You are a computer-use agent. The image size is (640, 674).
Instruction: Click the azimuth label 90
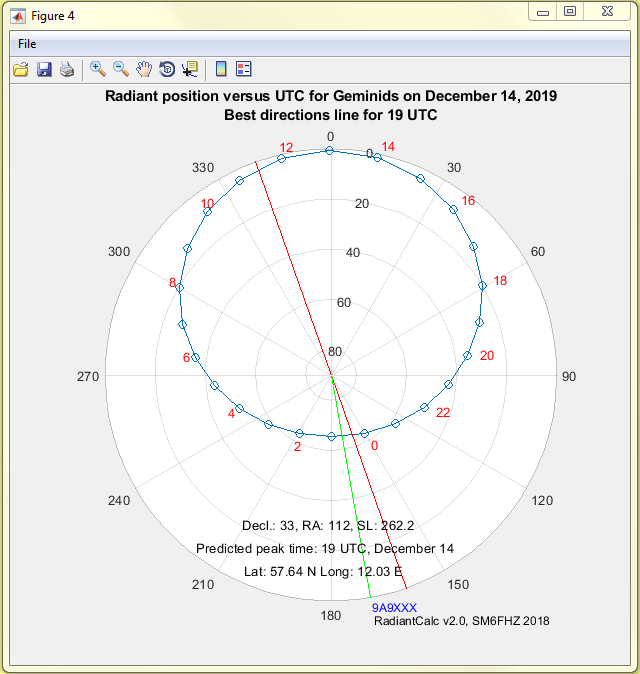(569, 377)
